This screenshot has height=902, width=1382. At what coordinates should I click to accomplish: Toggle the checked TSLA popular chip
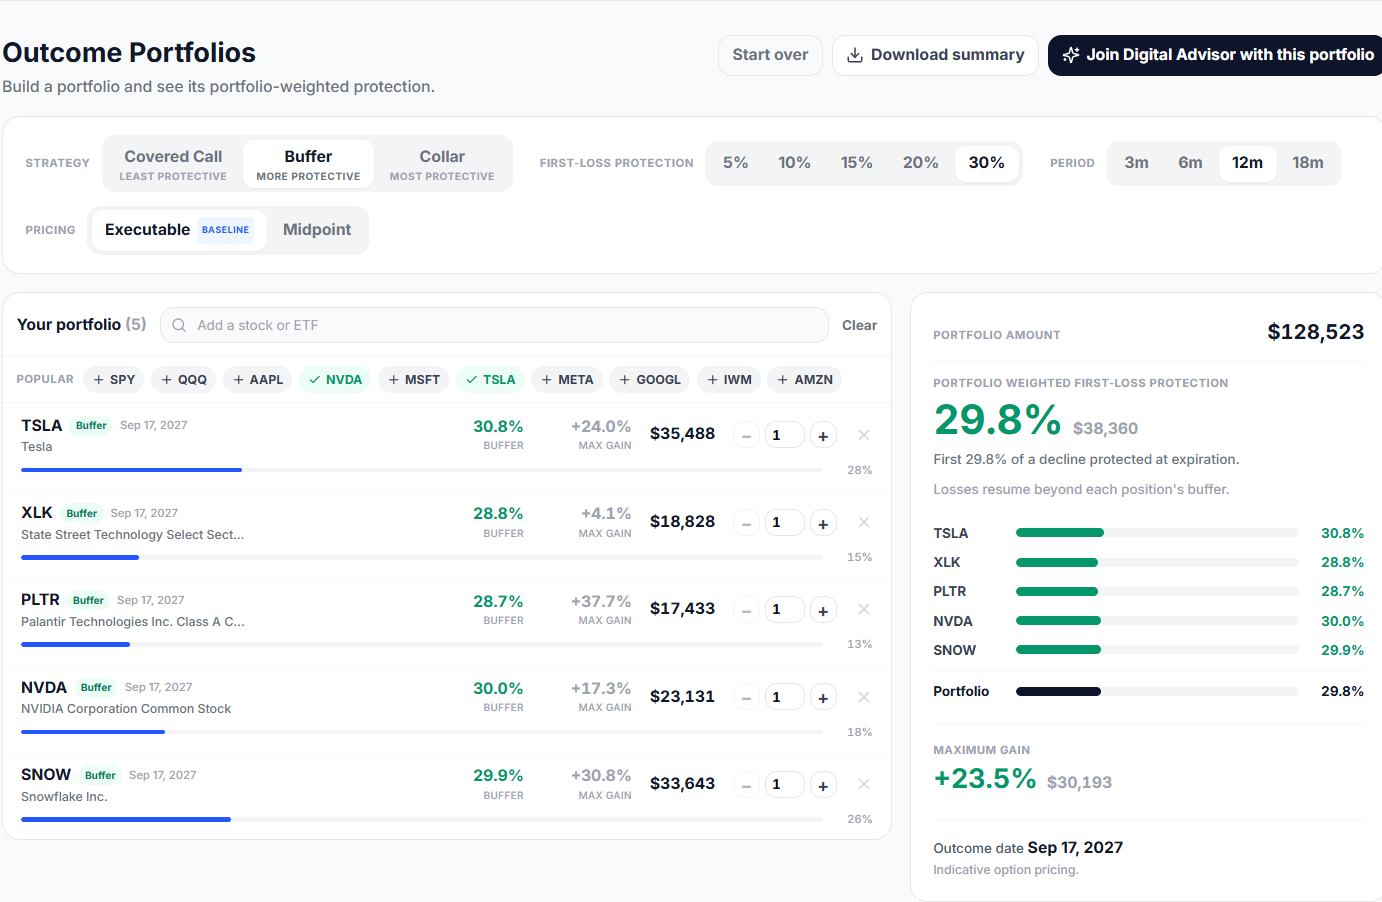(490, 380)
